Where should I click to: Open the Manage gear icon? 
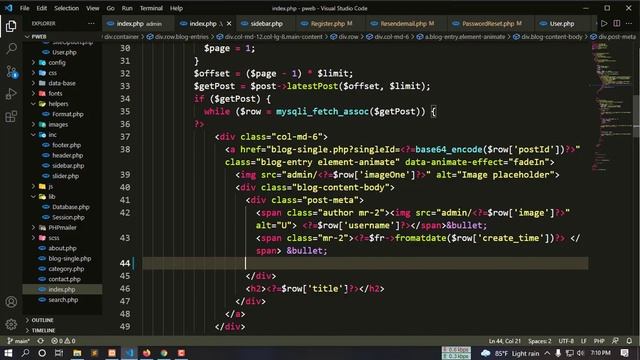11,324
